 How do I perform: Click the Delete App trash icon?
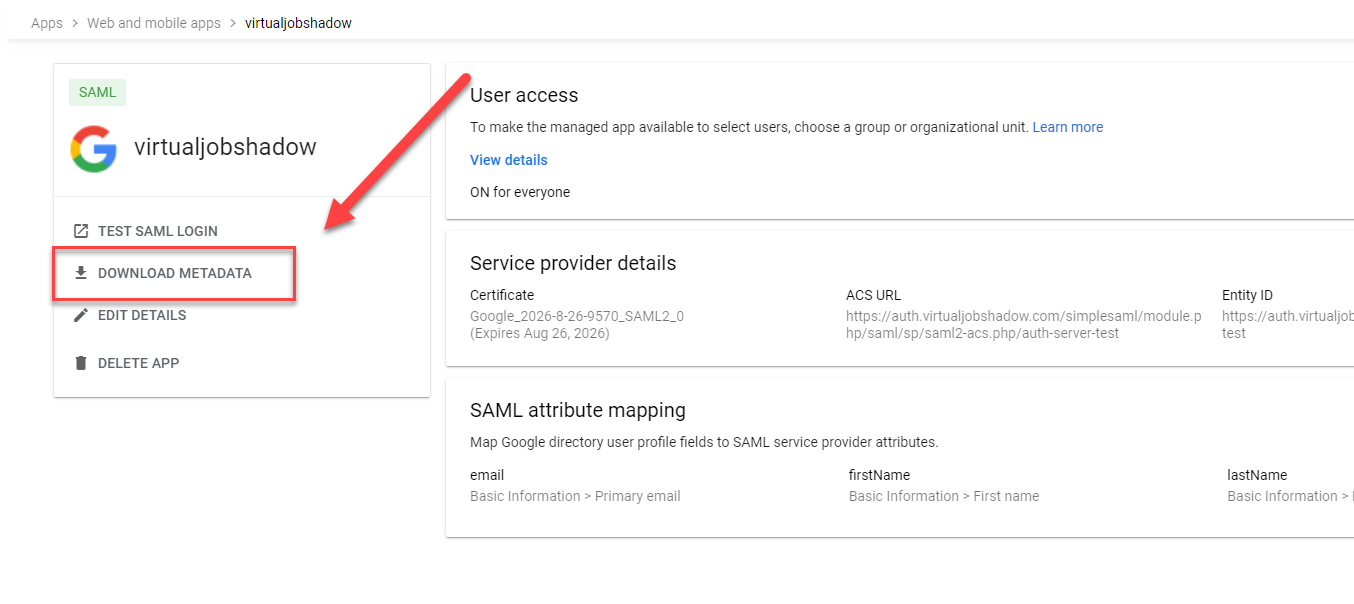click(81, 363)
